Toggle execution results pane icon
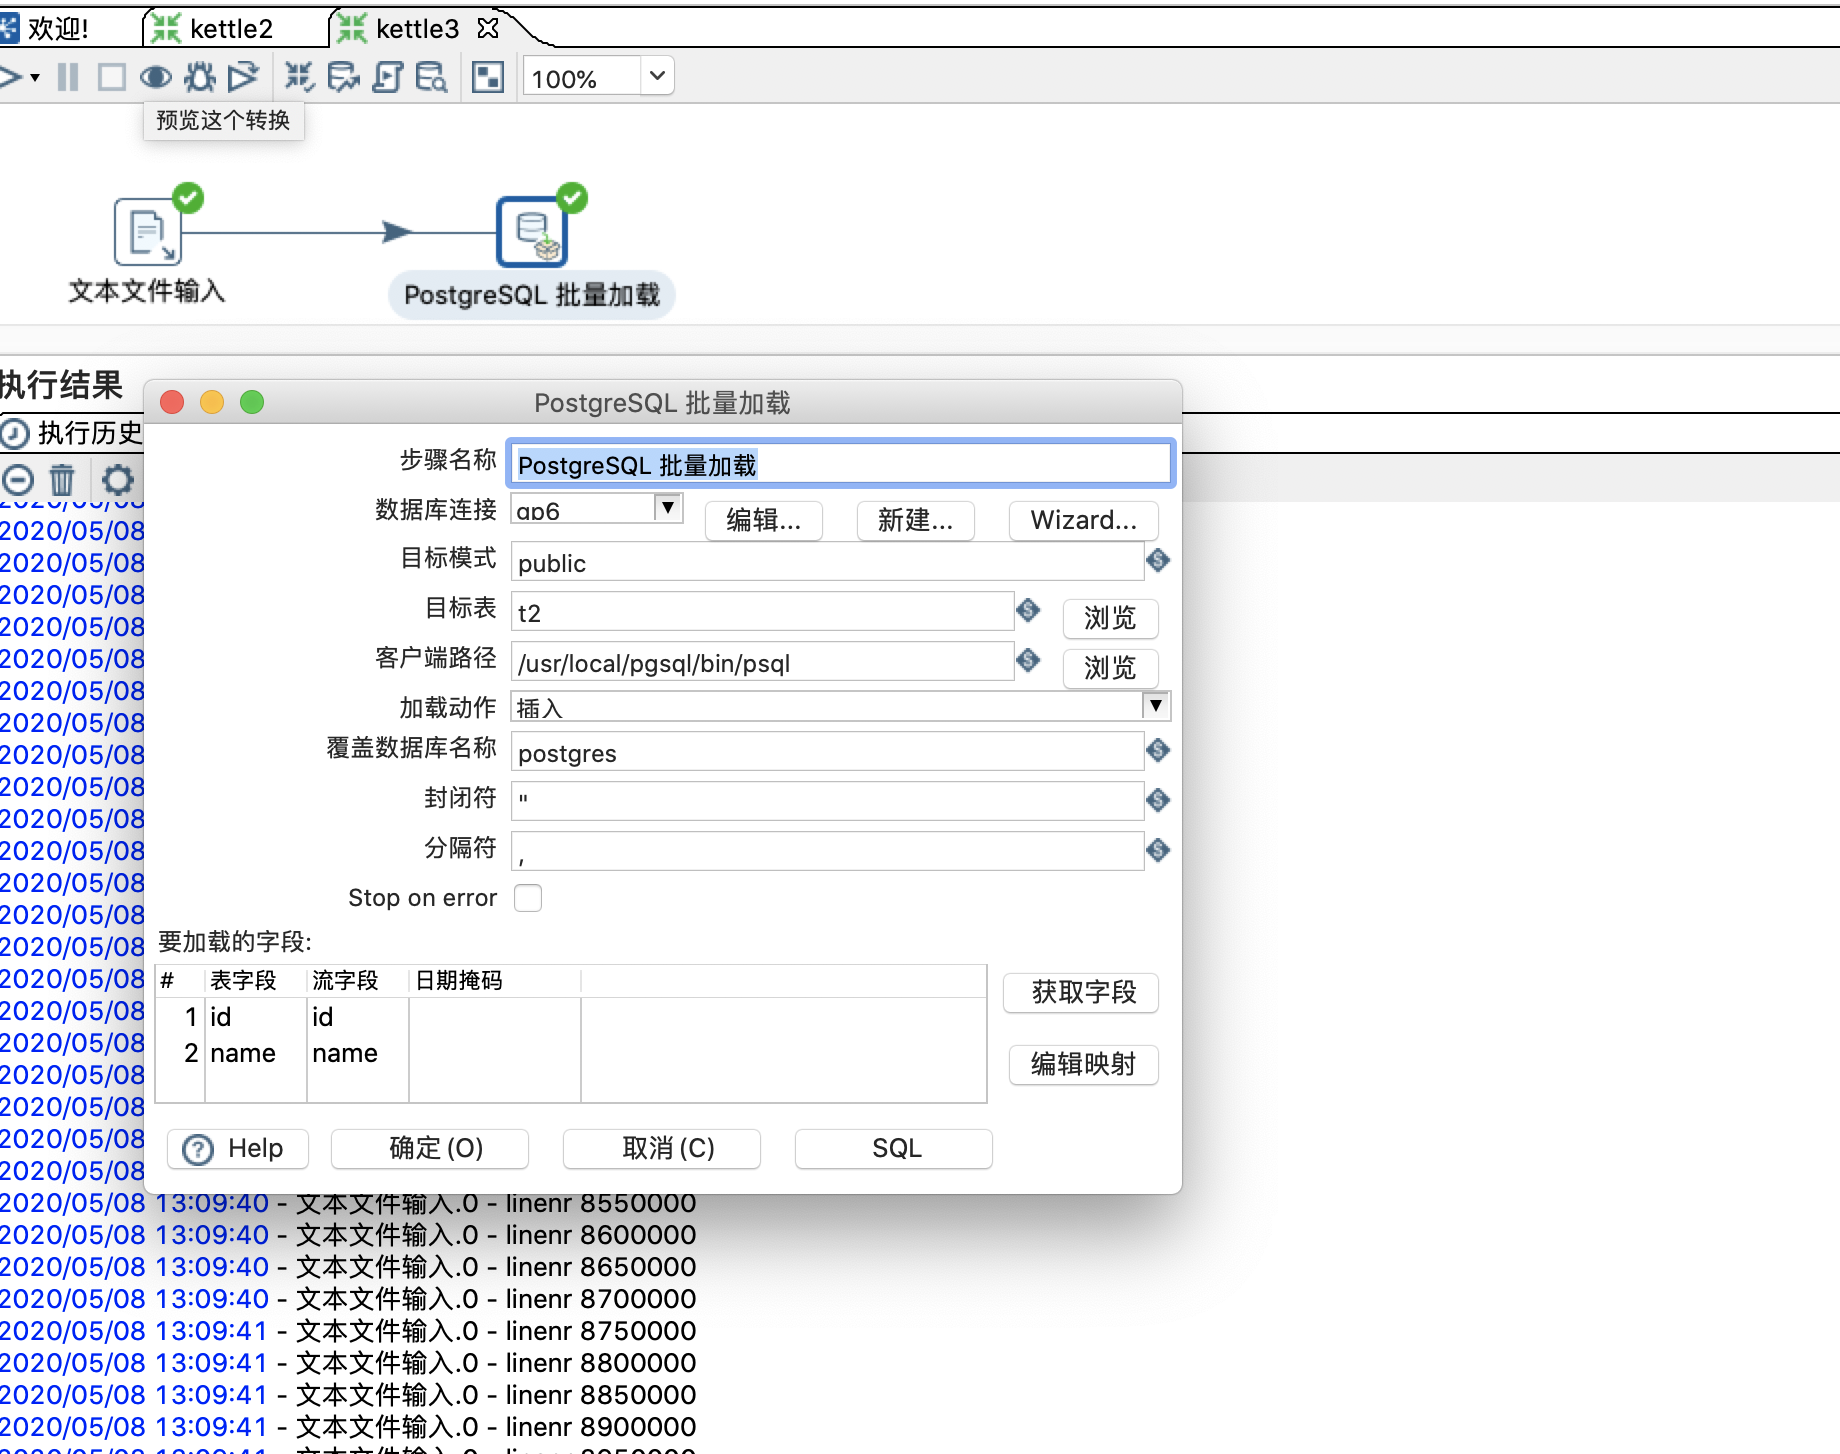1840x1454 pixels. coord(488,77)
